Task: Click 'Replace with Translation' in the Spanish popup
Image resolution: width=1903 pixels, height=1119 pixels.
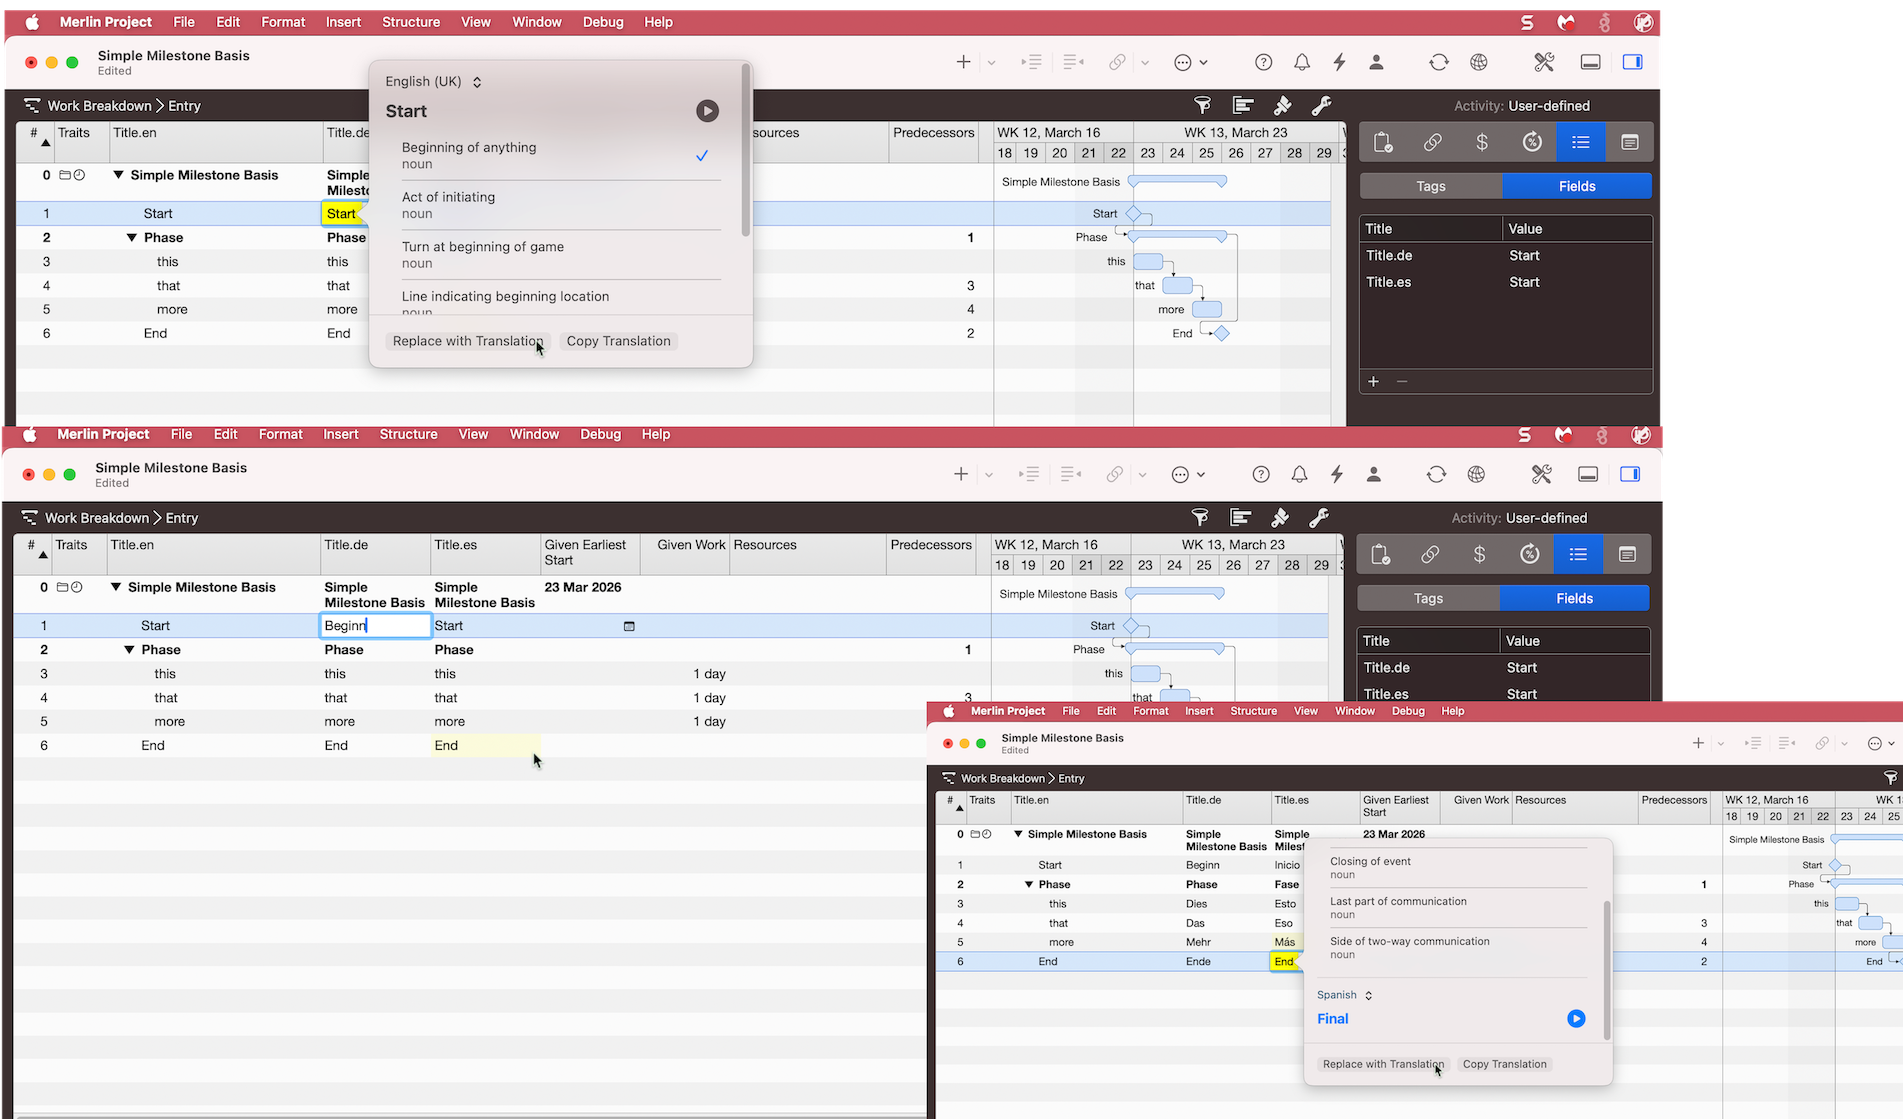Action: tap(1384, 1064)
